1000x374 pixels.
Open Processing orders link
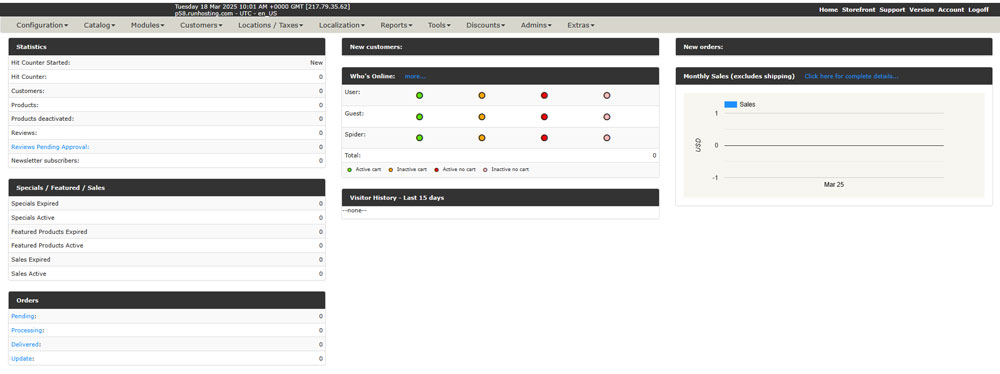pos(27,330)
